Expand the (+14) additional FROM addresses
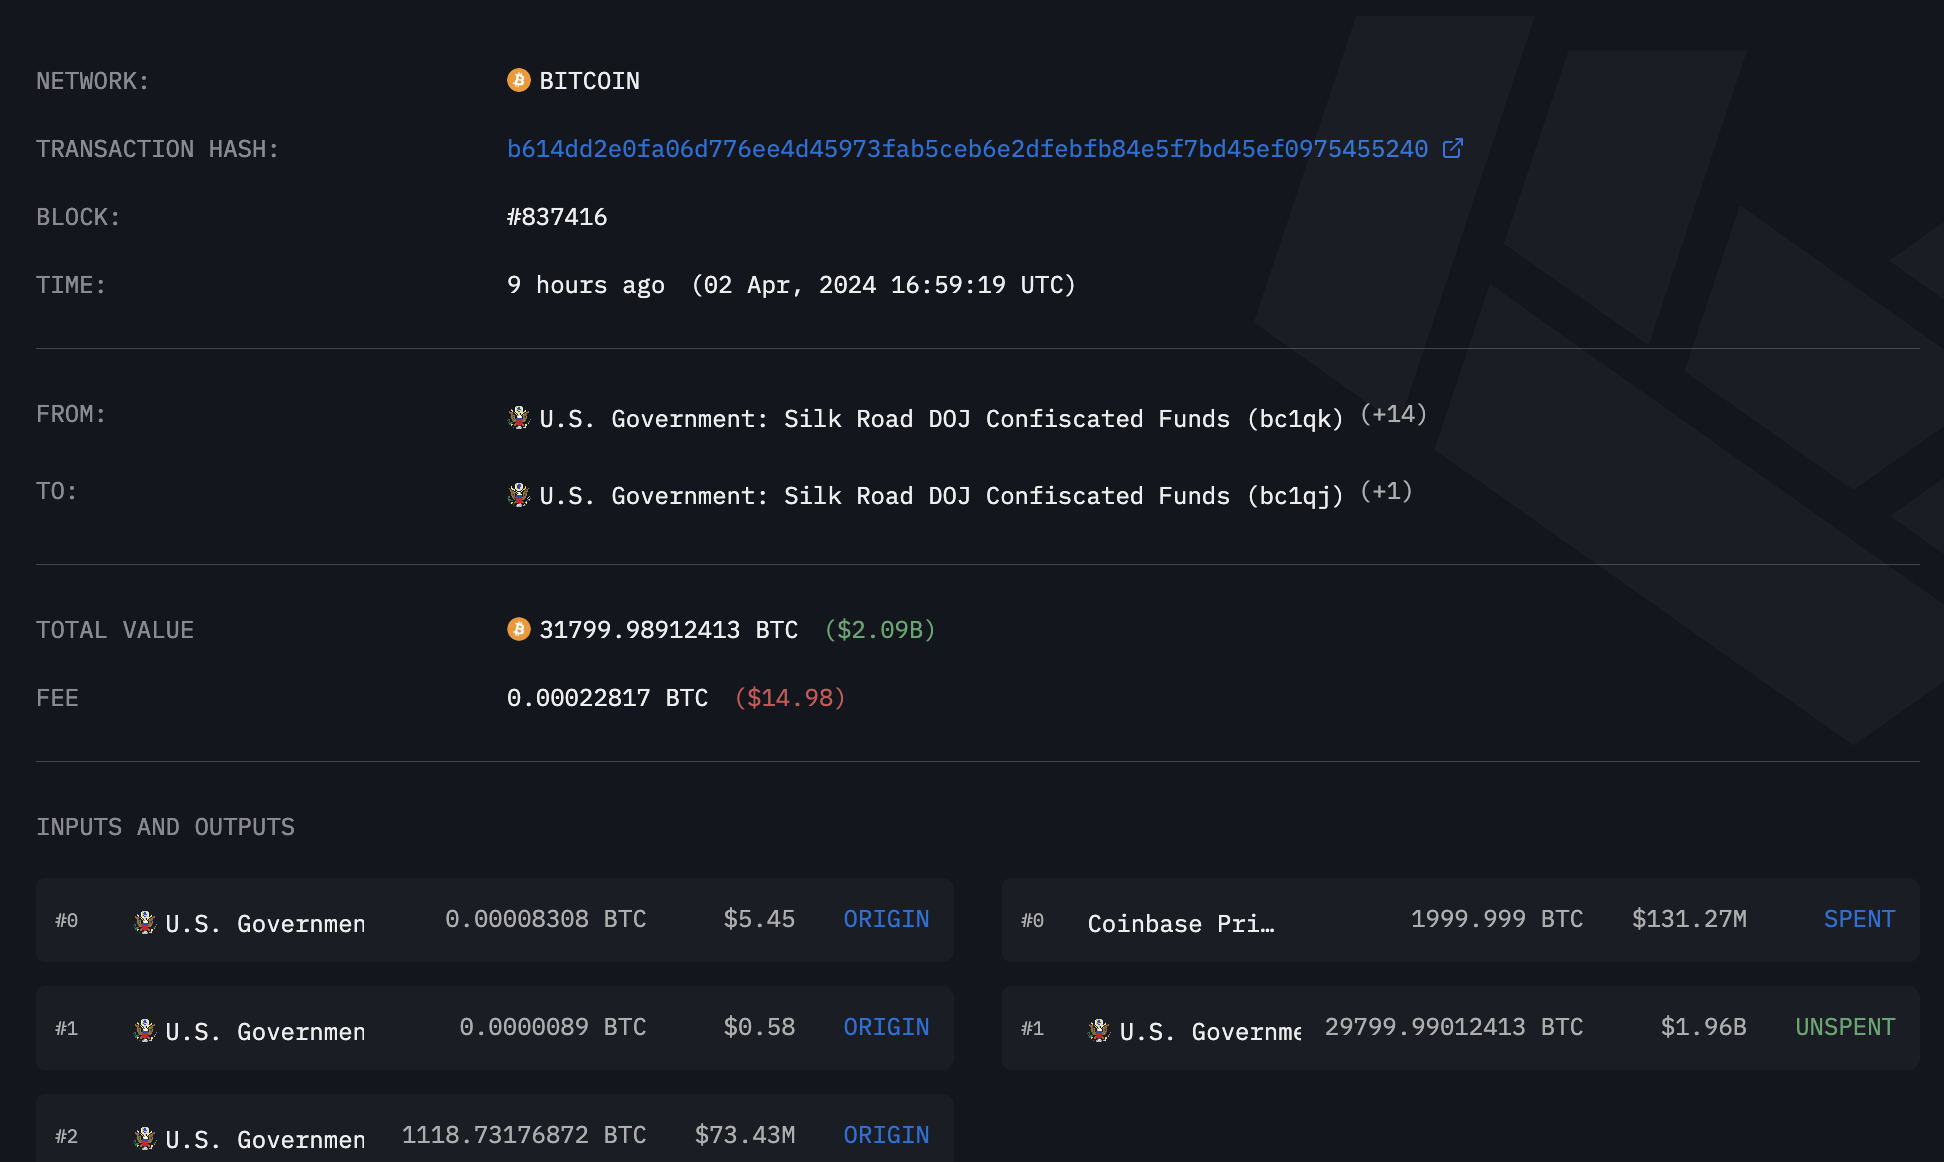The height and width of the screenshot is (1162, 1944). pyautogui.click(x=1393, y=414)
